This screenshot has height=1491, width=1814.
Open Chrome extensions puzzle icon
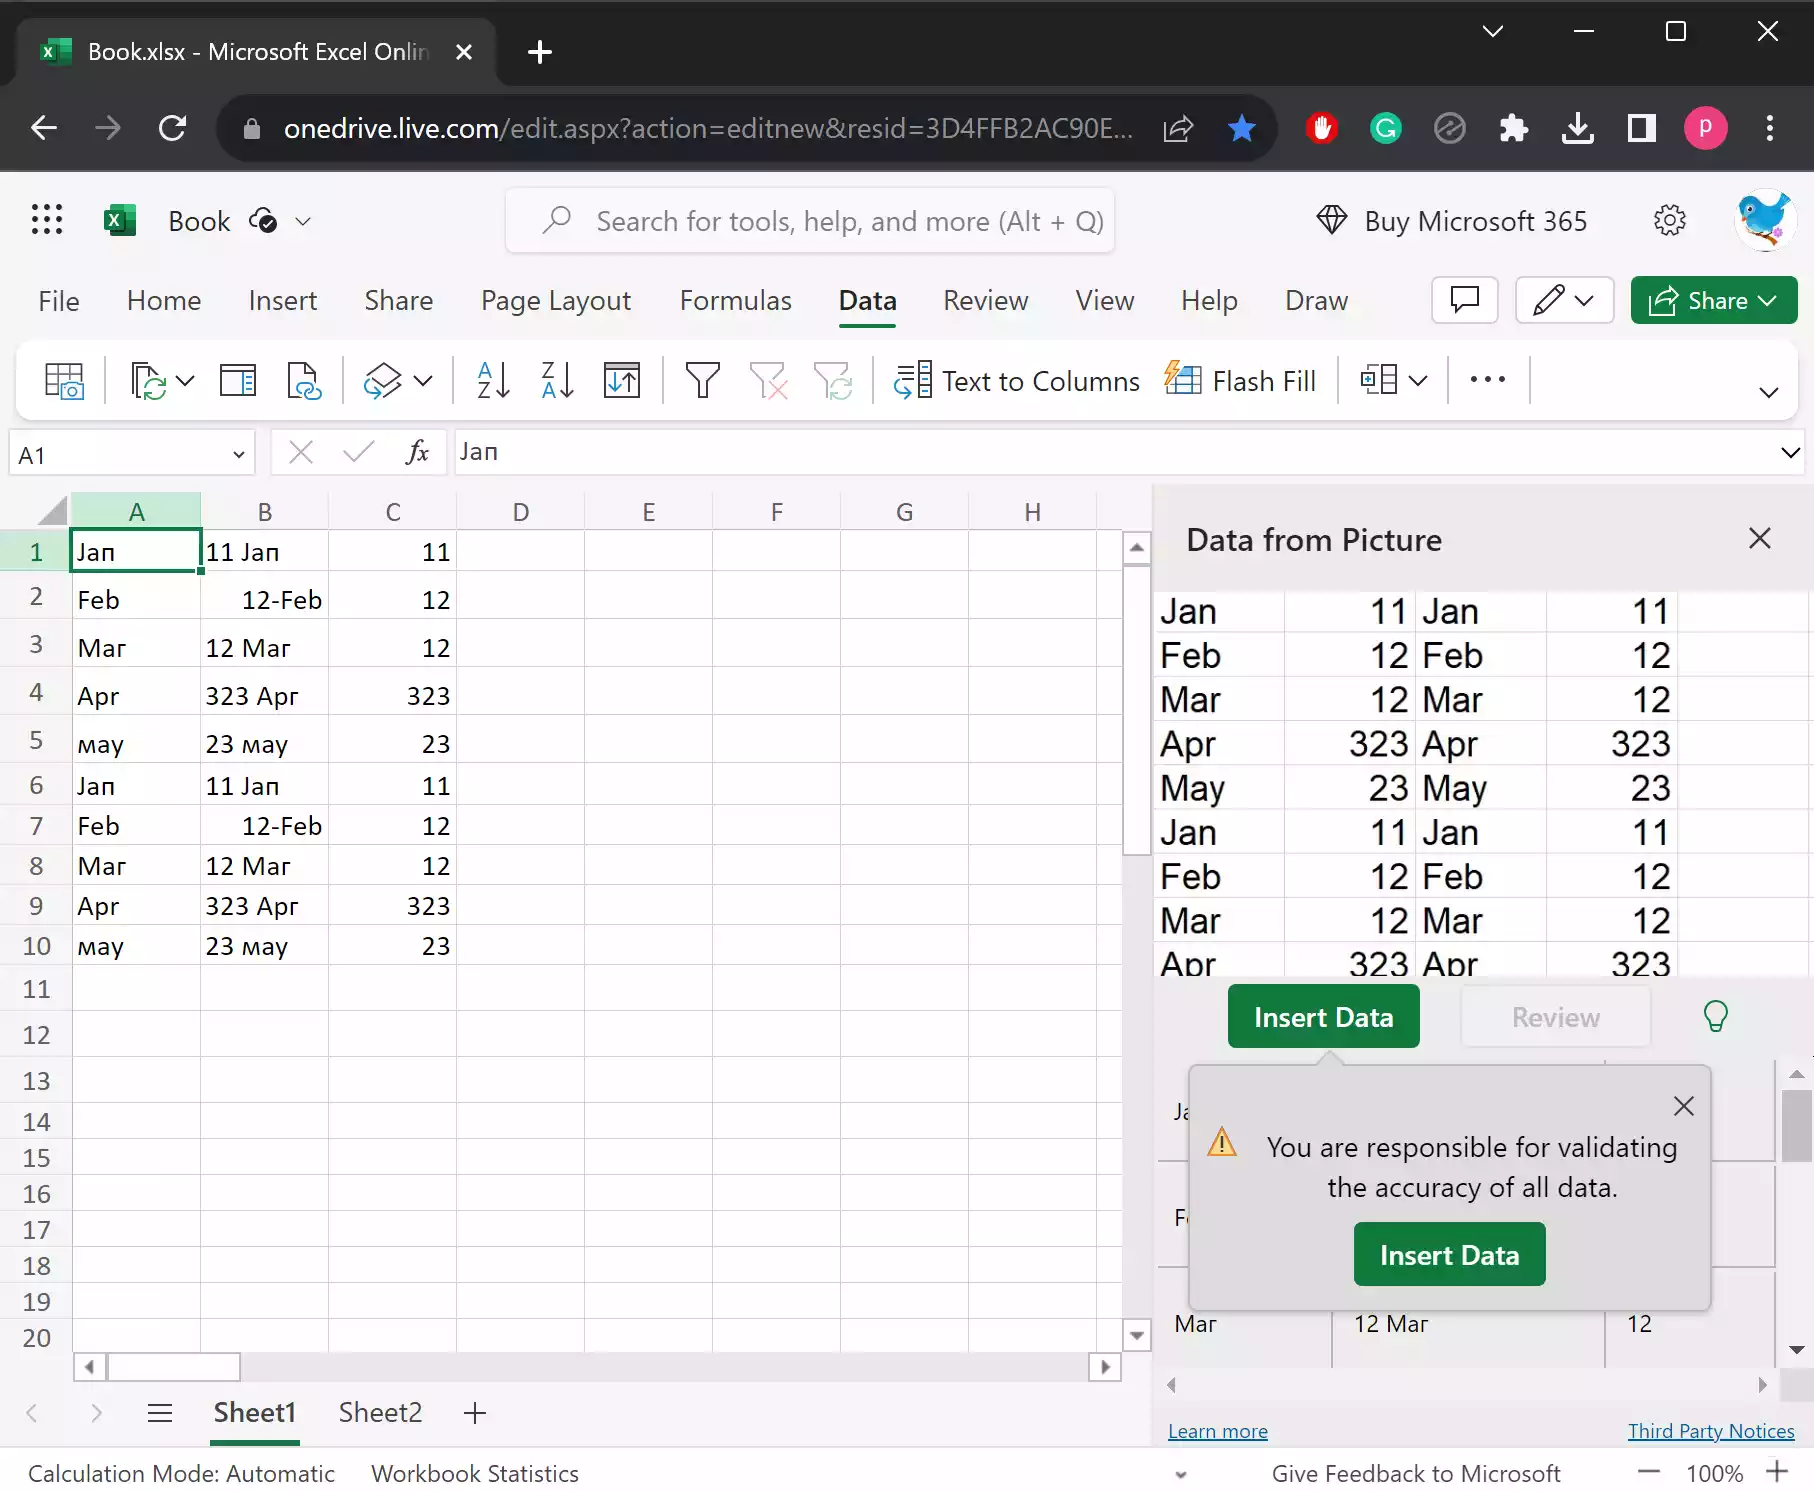click(1514, 128)
